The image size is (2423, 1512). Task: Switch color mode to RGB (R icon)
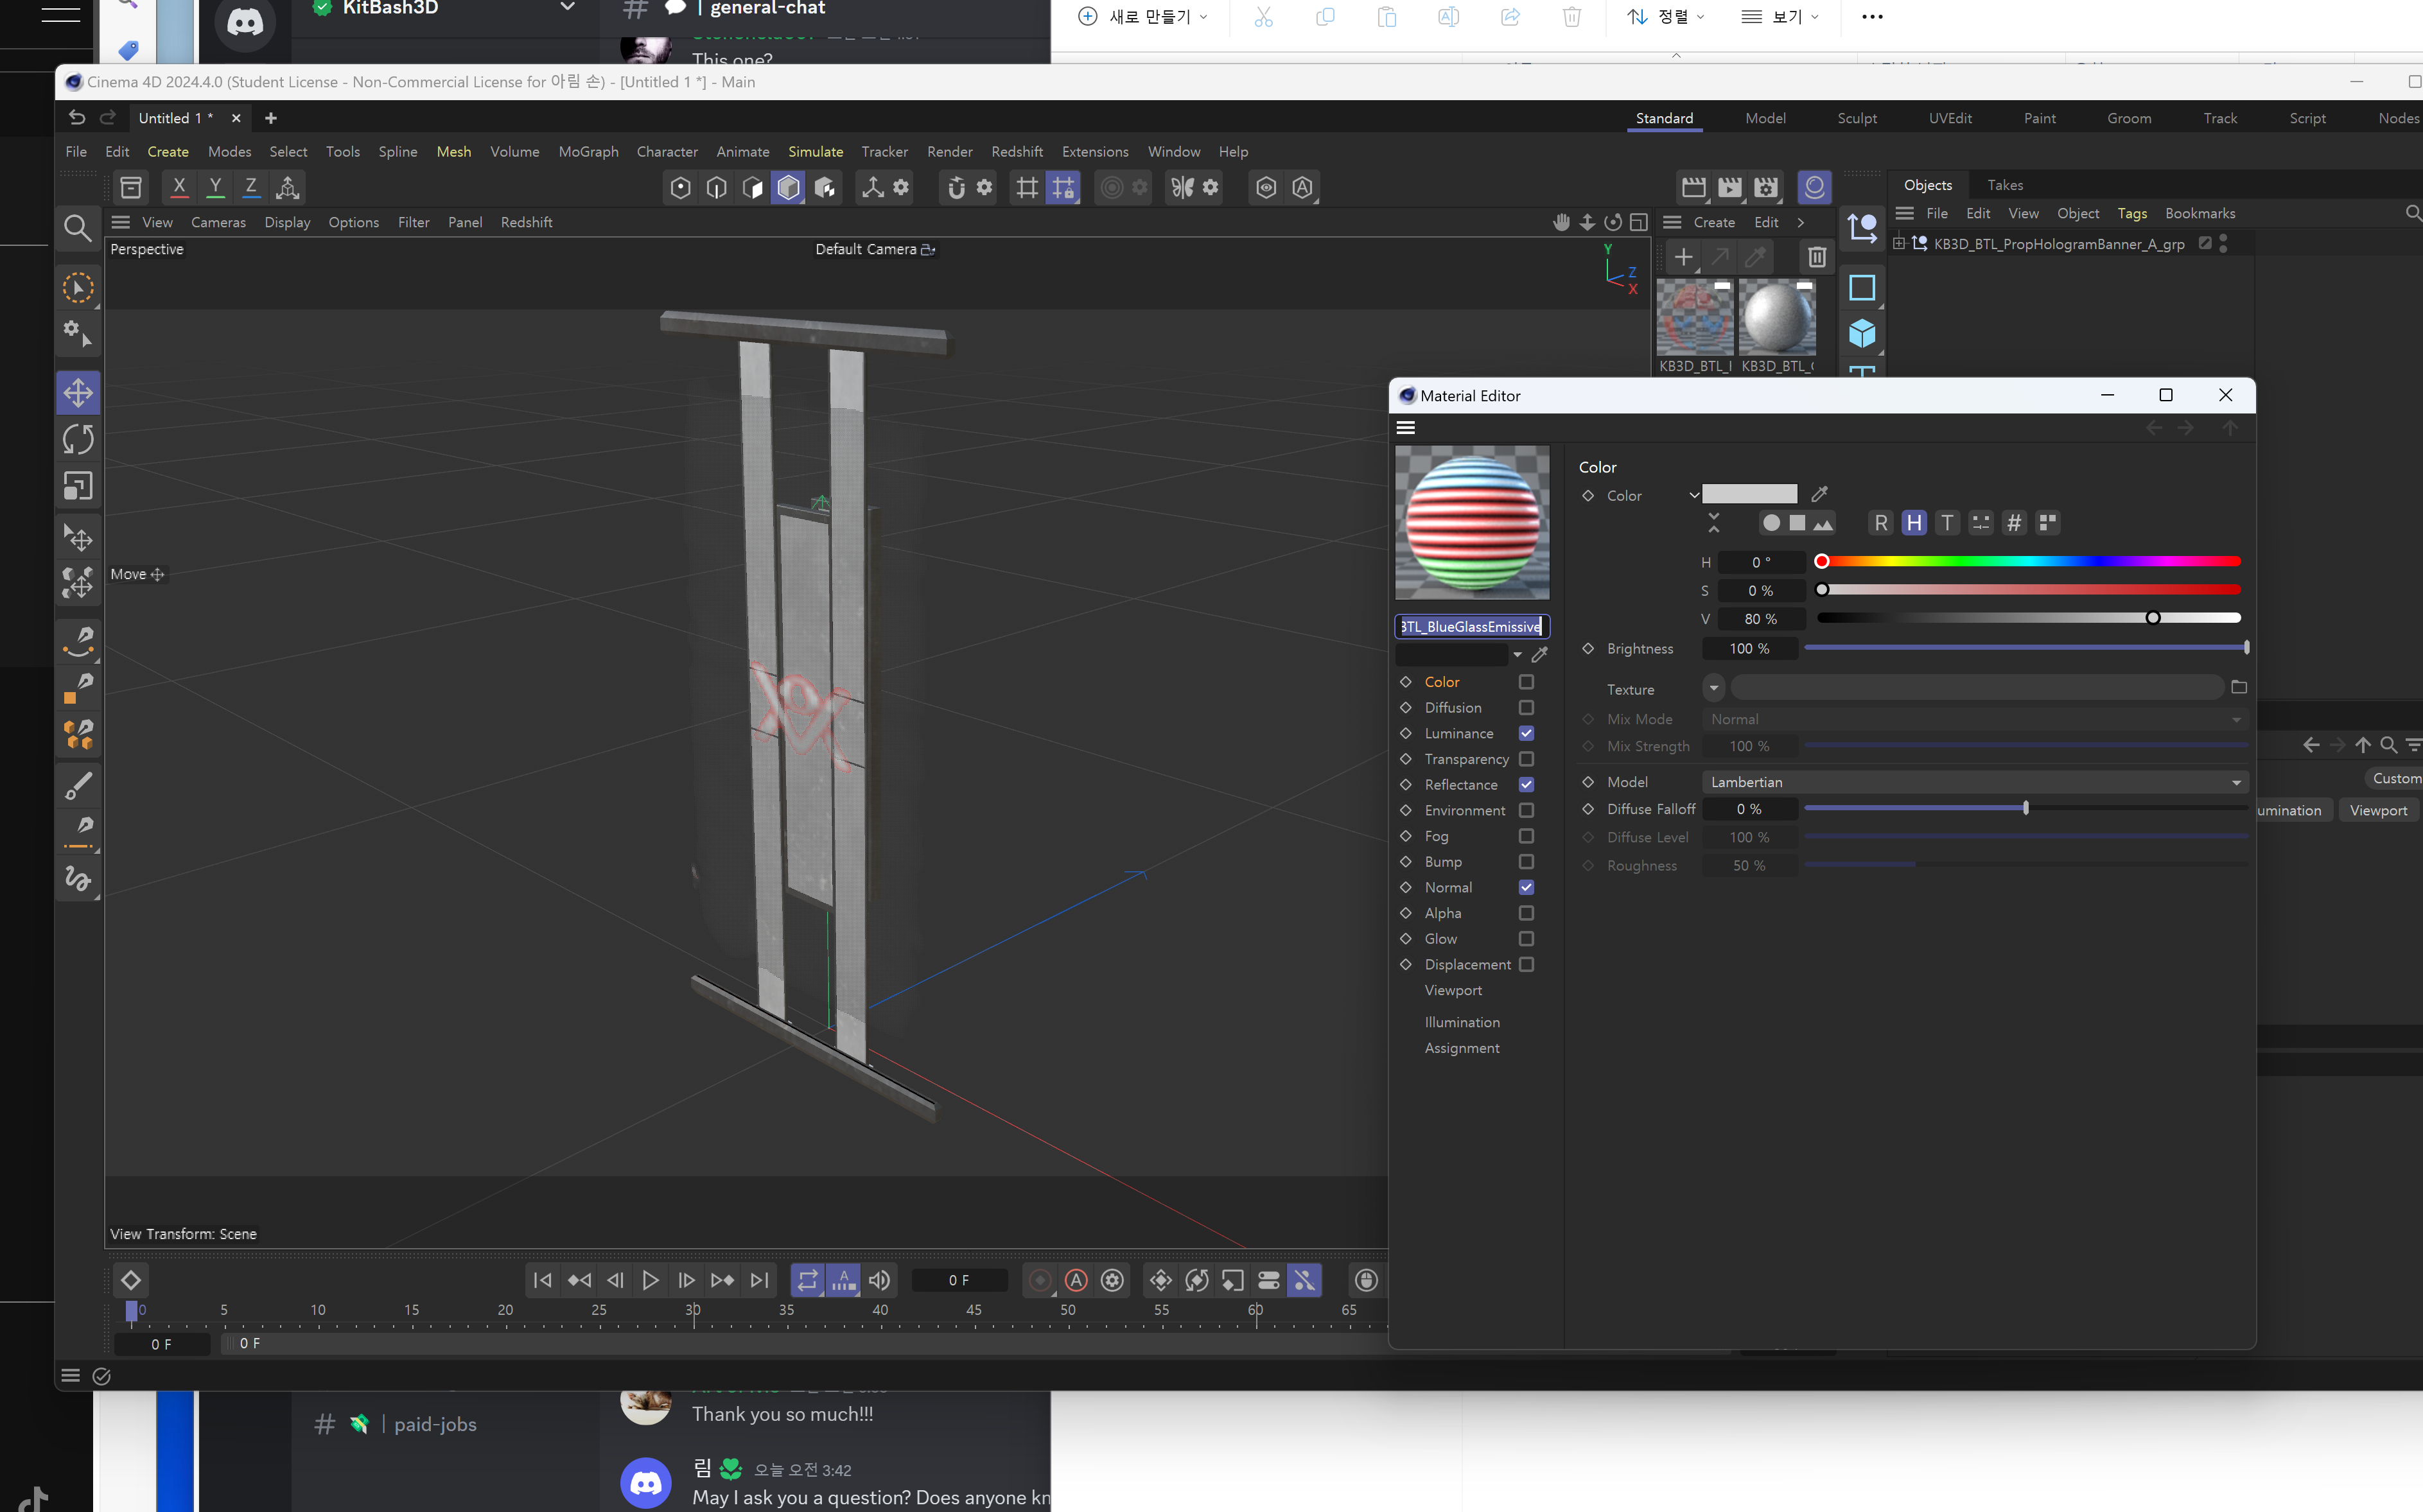pos(1881,523)
